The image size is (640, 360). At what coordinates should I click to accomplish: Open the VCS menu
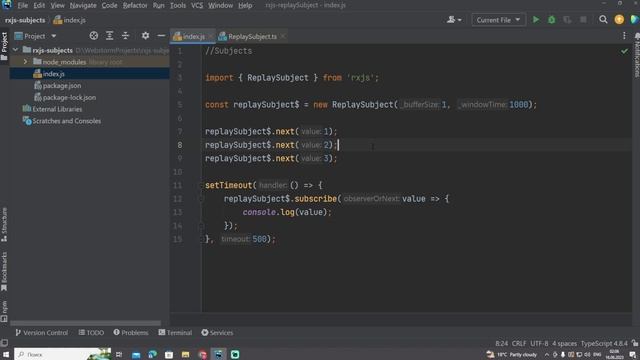[197, 5]
